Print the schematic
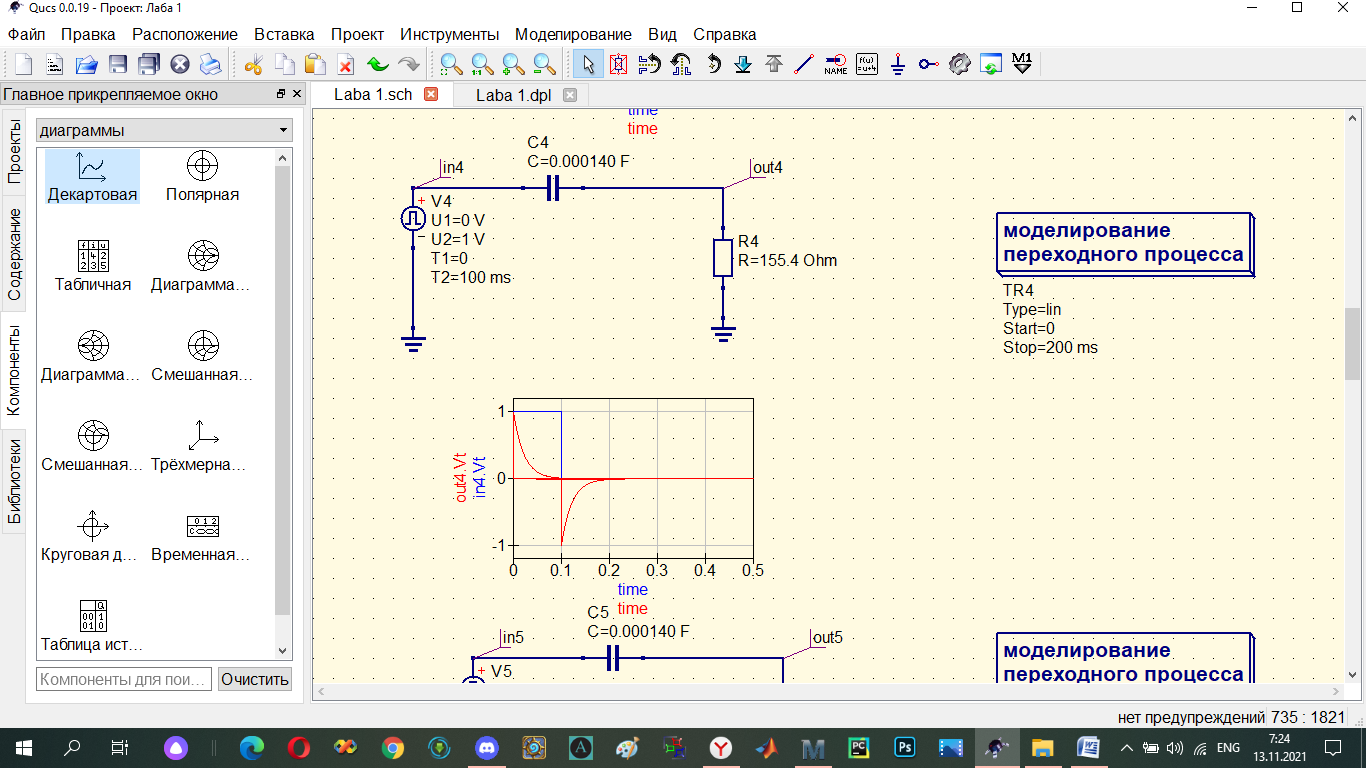The image size is (1366, 768). tap(210, 65)
